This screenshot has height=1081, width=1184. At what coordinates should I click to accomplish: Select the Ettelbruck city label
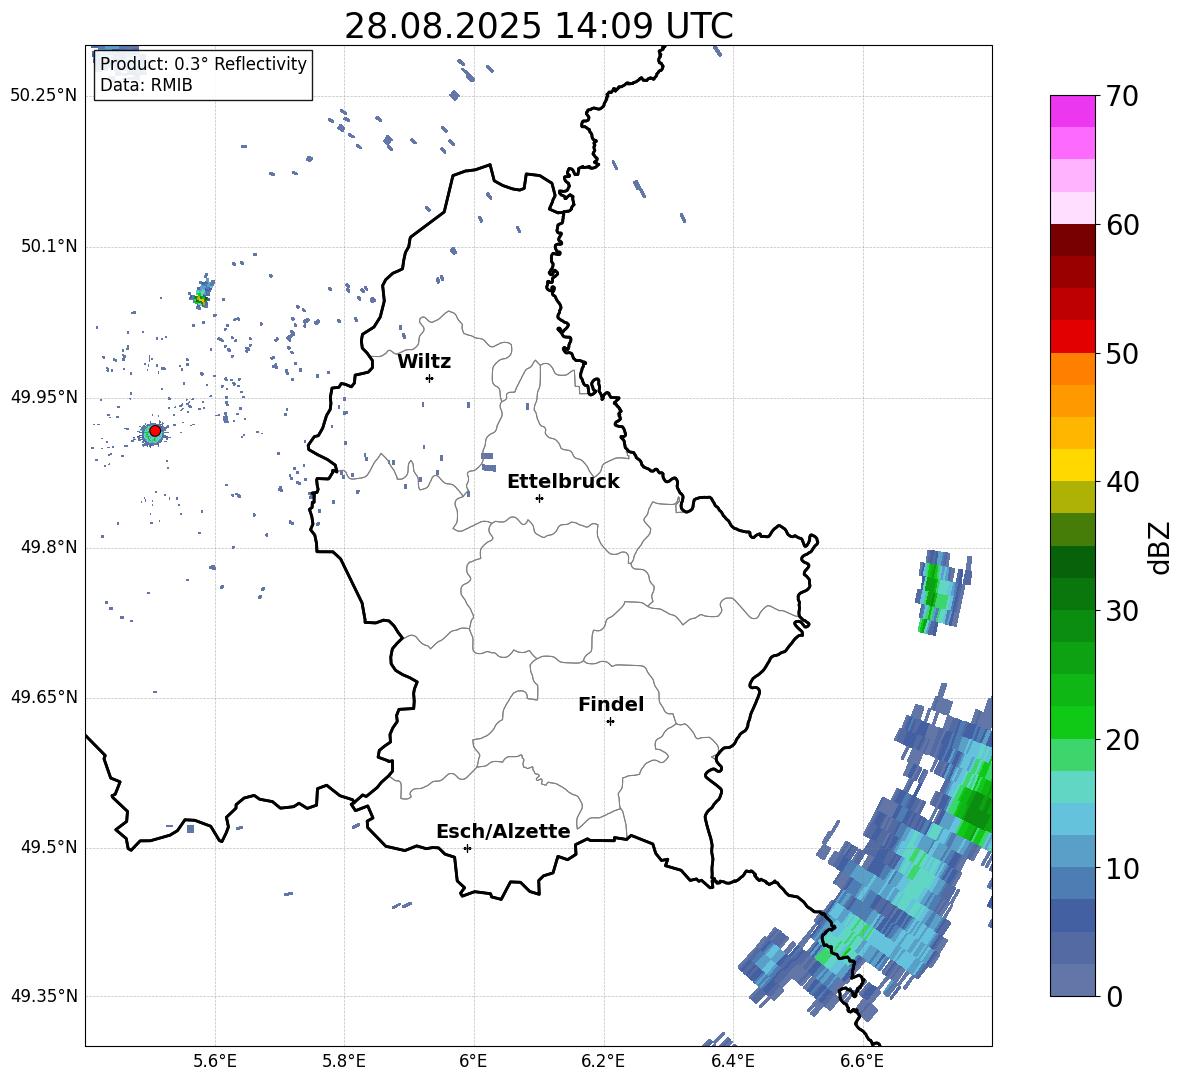click(563, 482)
